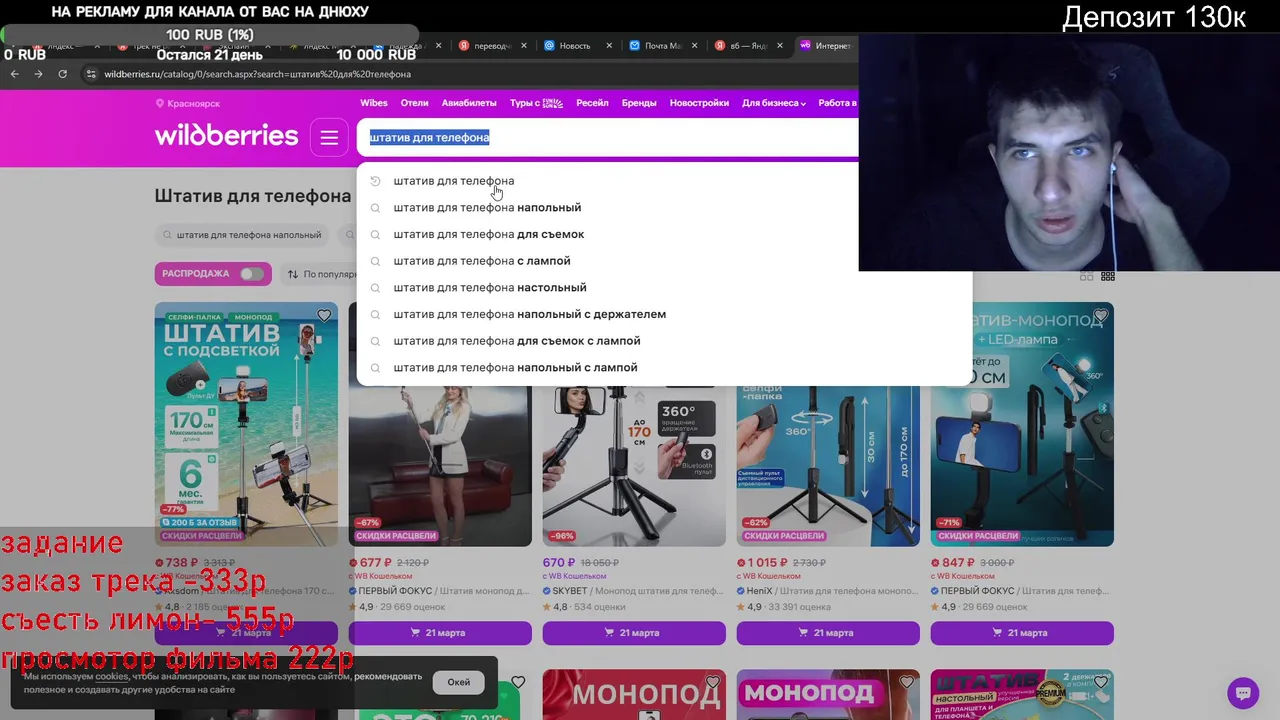Toggle the РАСПРОДАЖА switch
The image size is (1280, 720).
pos(252,274)
